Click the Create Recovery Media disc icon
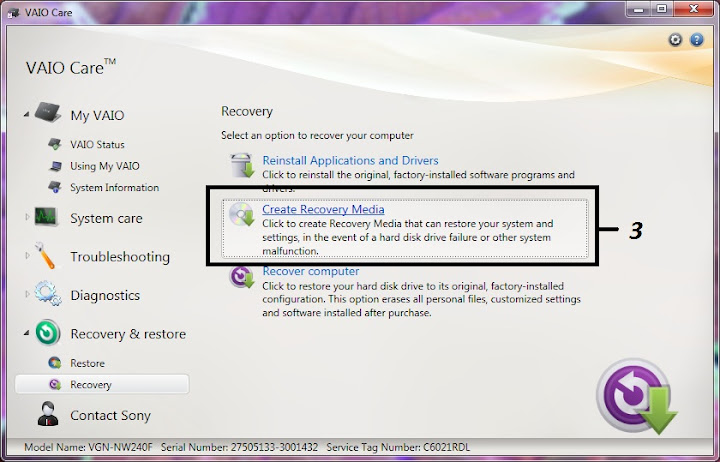 (x=242, y=214)
